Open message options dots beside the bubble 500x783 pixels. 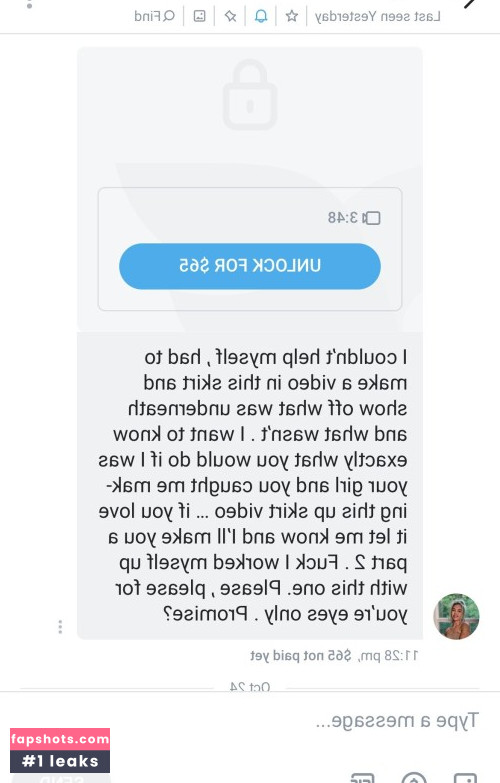pos(60,627)
